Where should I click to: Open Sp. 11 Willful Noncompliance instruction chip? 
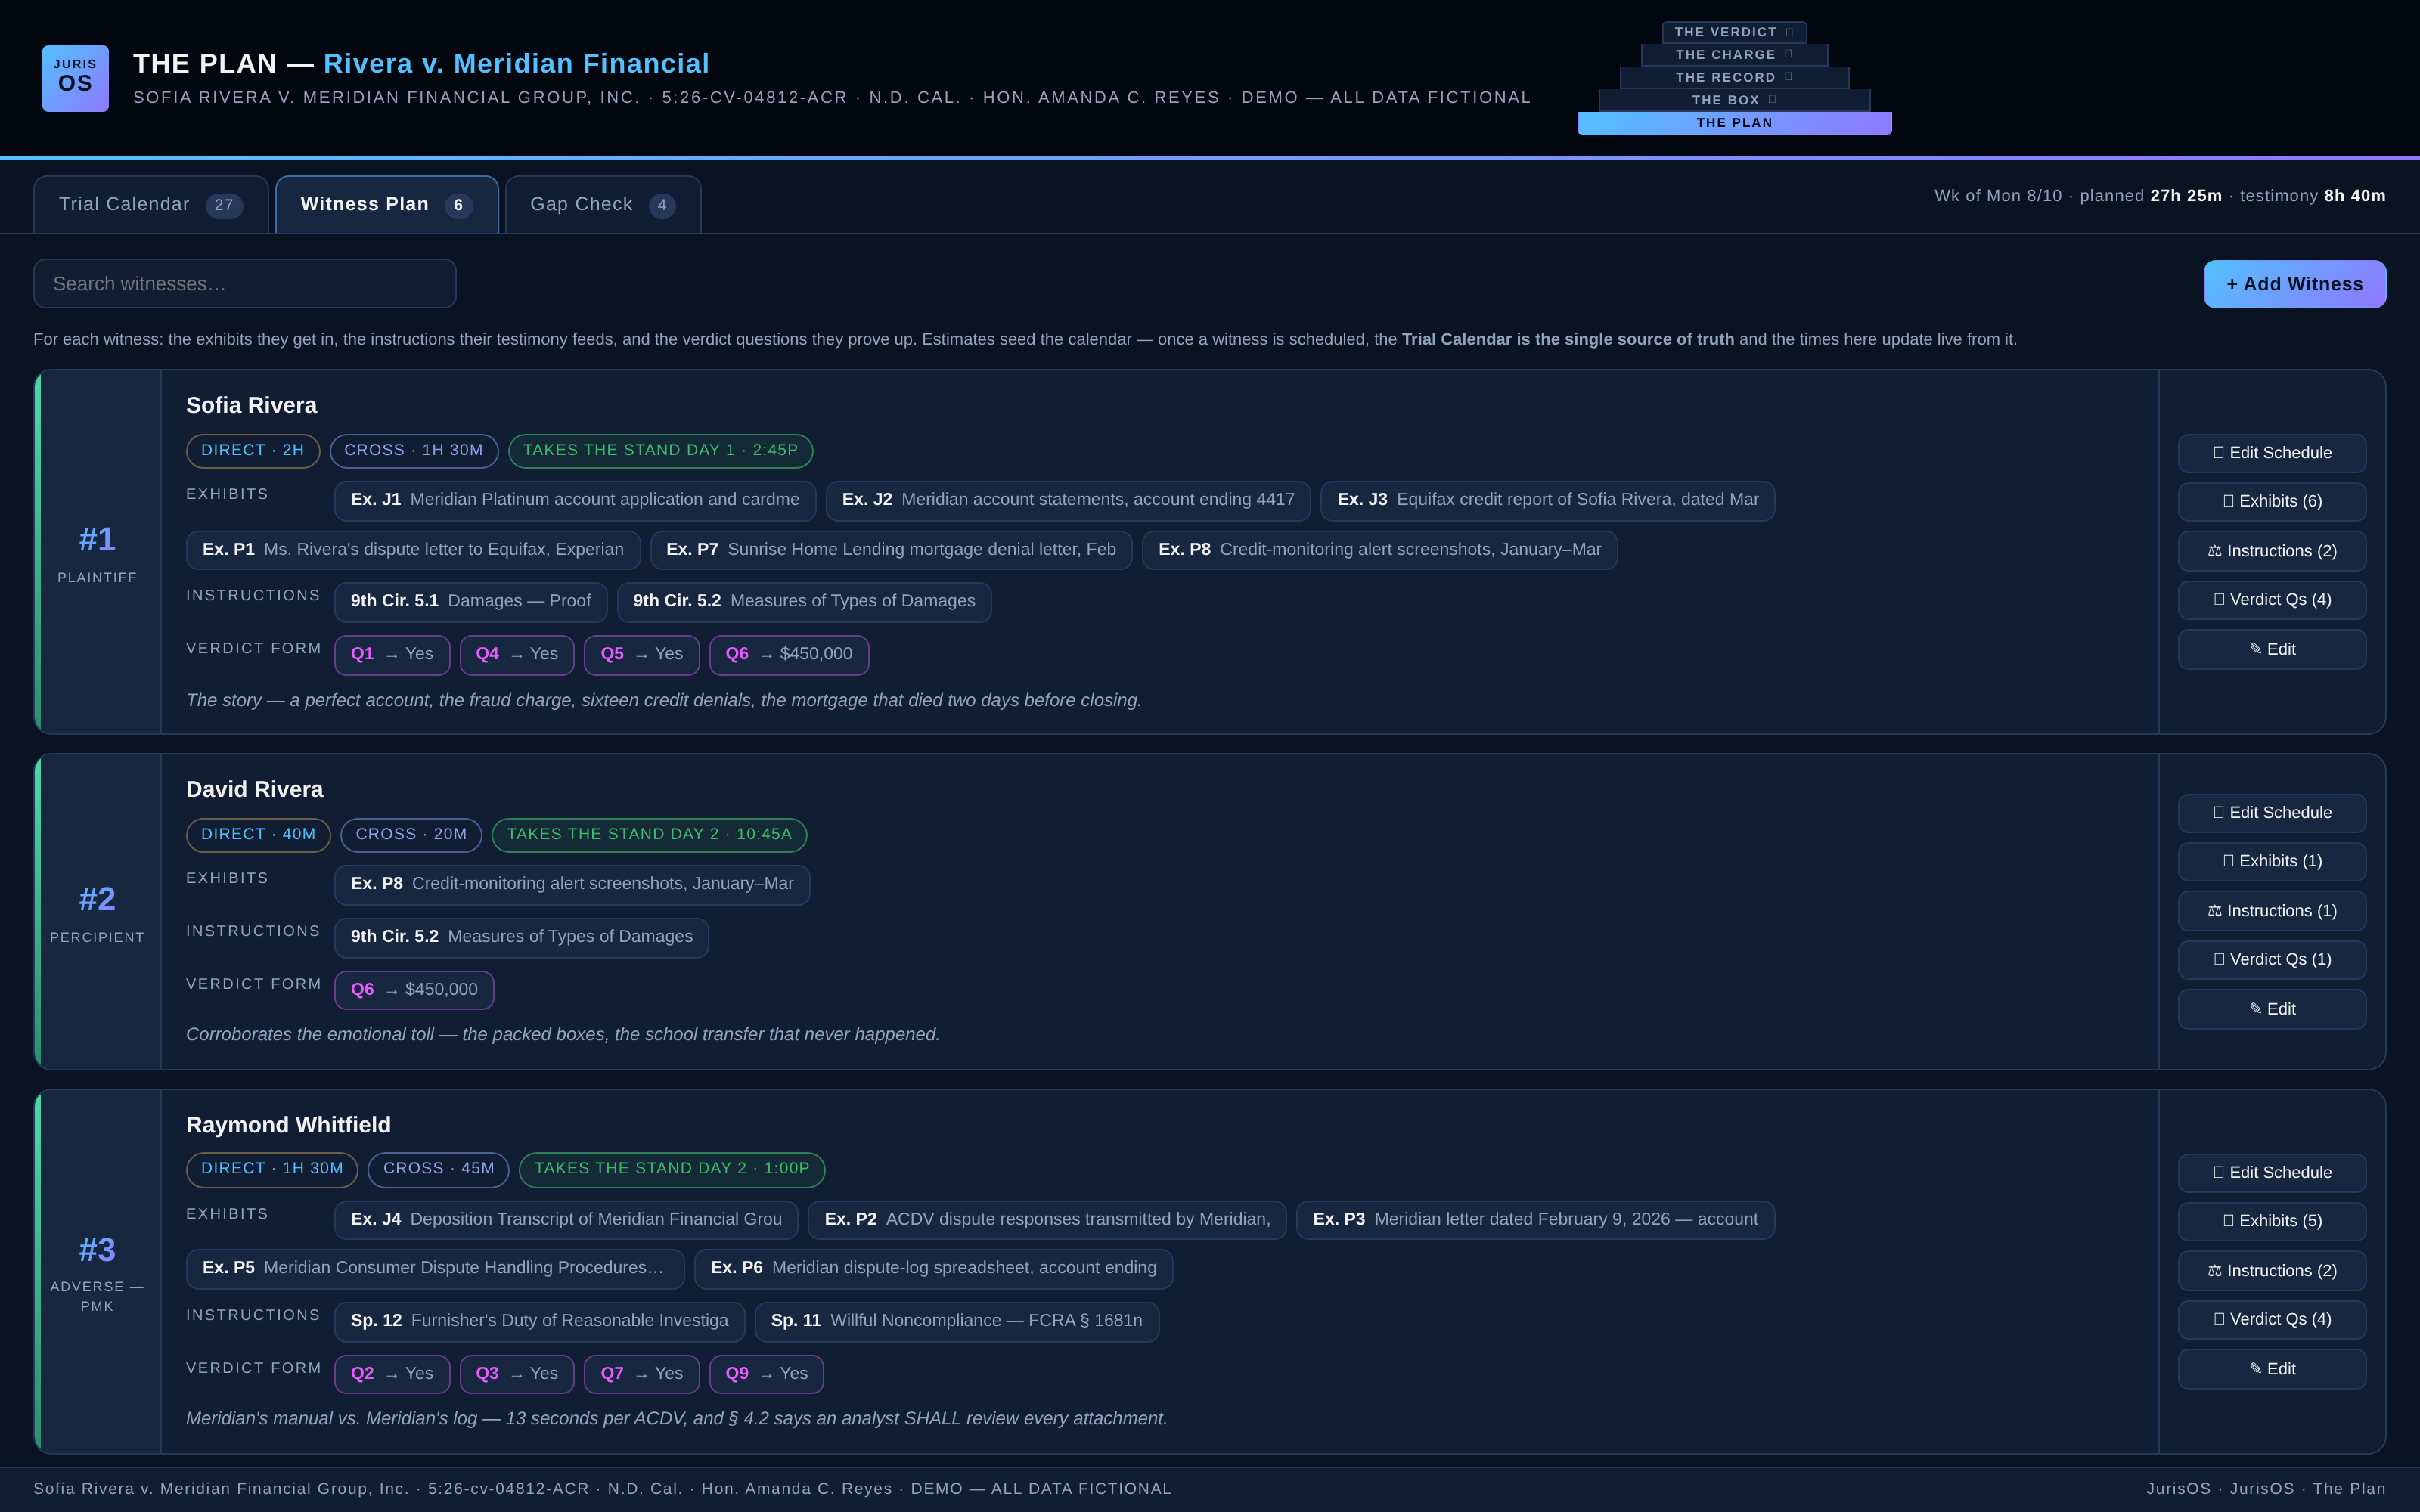957,1322
